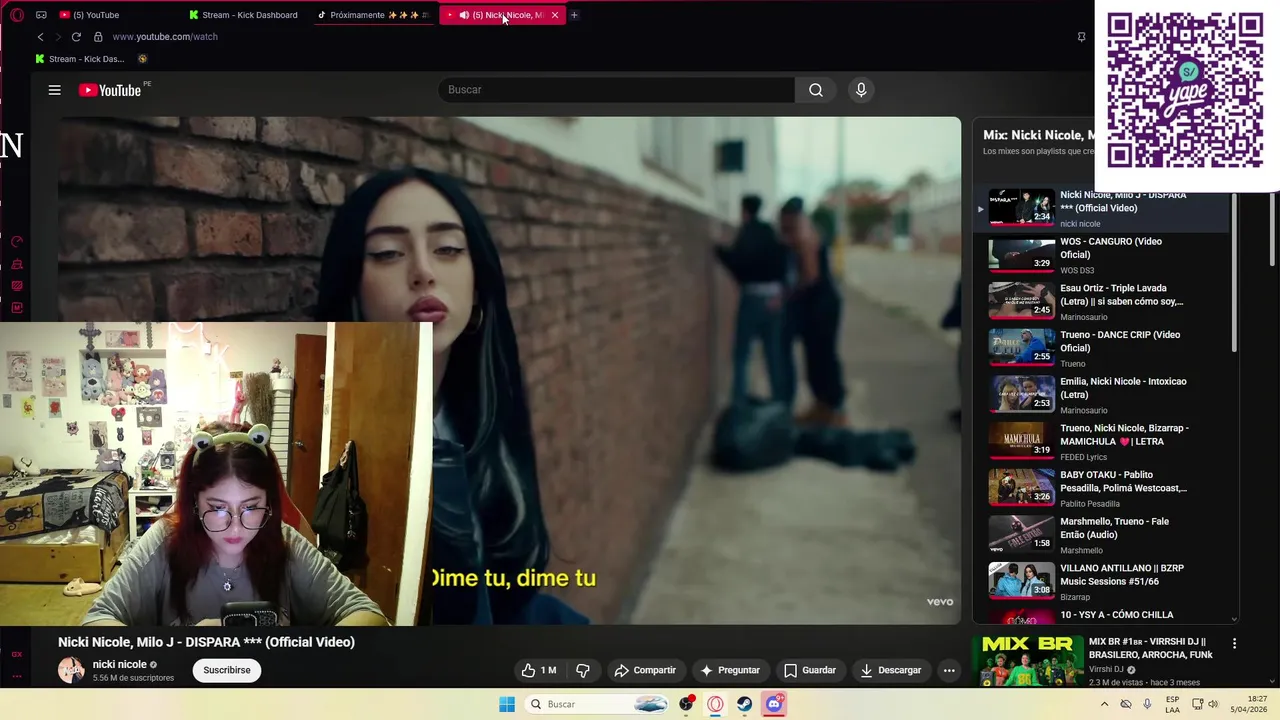Select the current 'Nicki Nicole, Milo J - DISPARA' playlist item
Screen dimensions: 1280x720
tap(1100, 208)
